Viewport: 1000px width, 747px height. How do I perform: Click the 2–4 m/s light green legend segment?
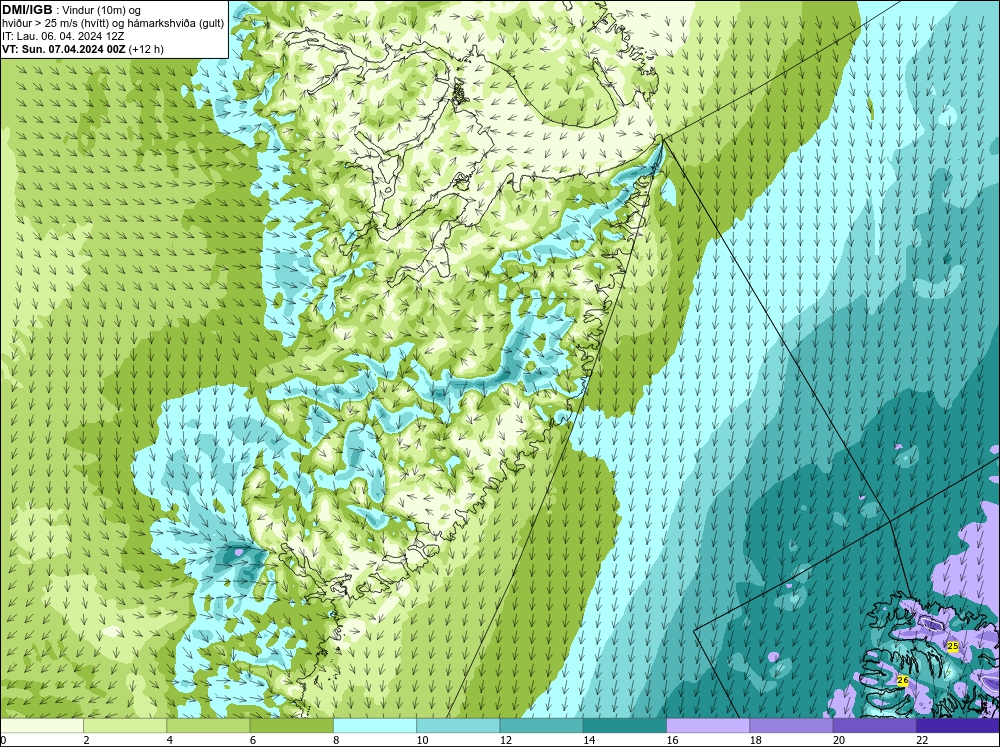tap(125, 726)
